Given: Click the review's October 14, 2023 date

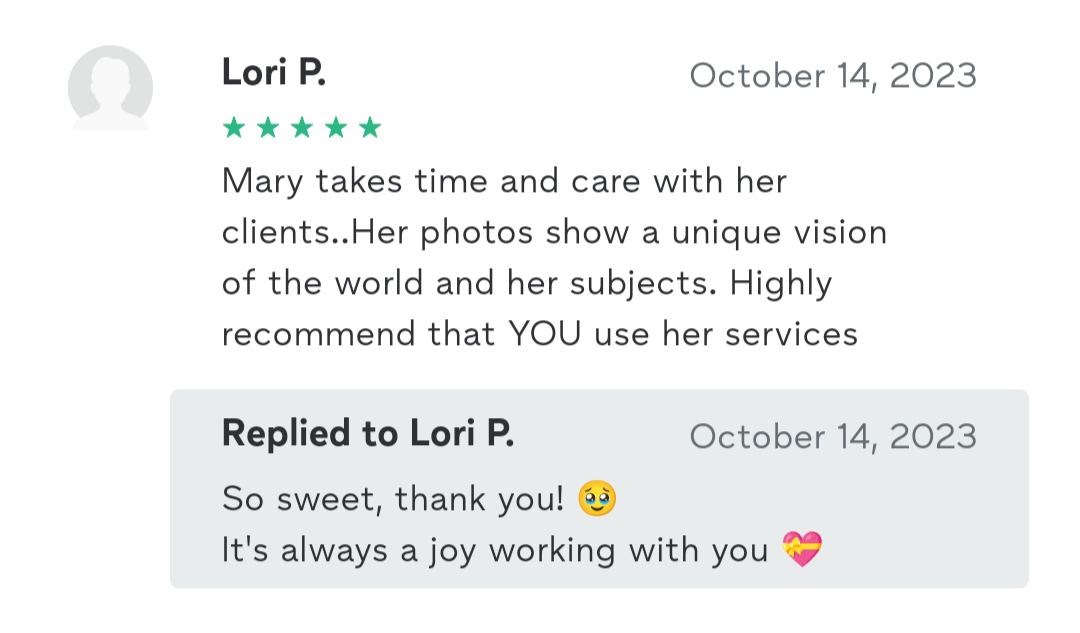Looking at the screenshot, I should pos(833,76).
